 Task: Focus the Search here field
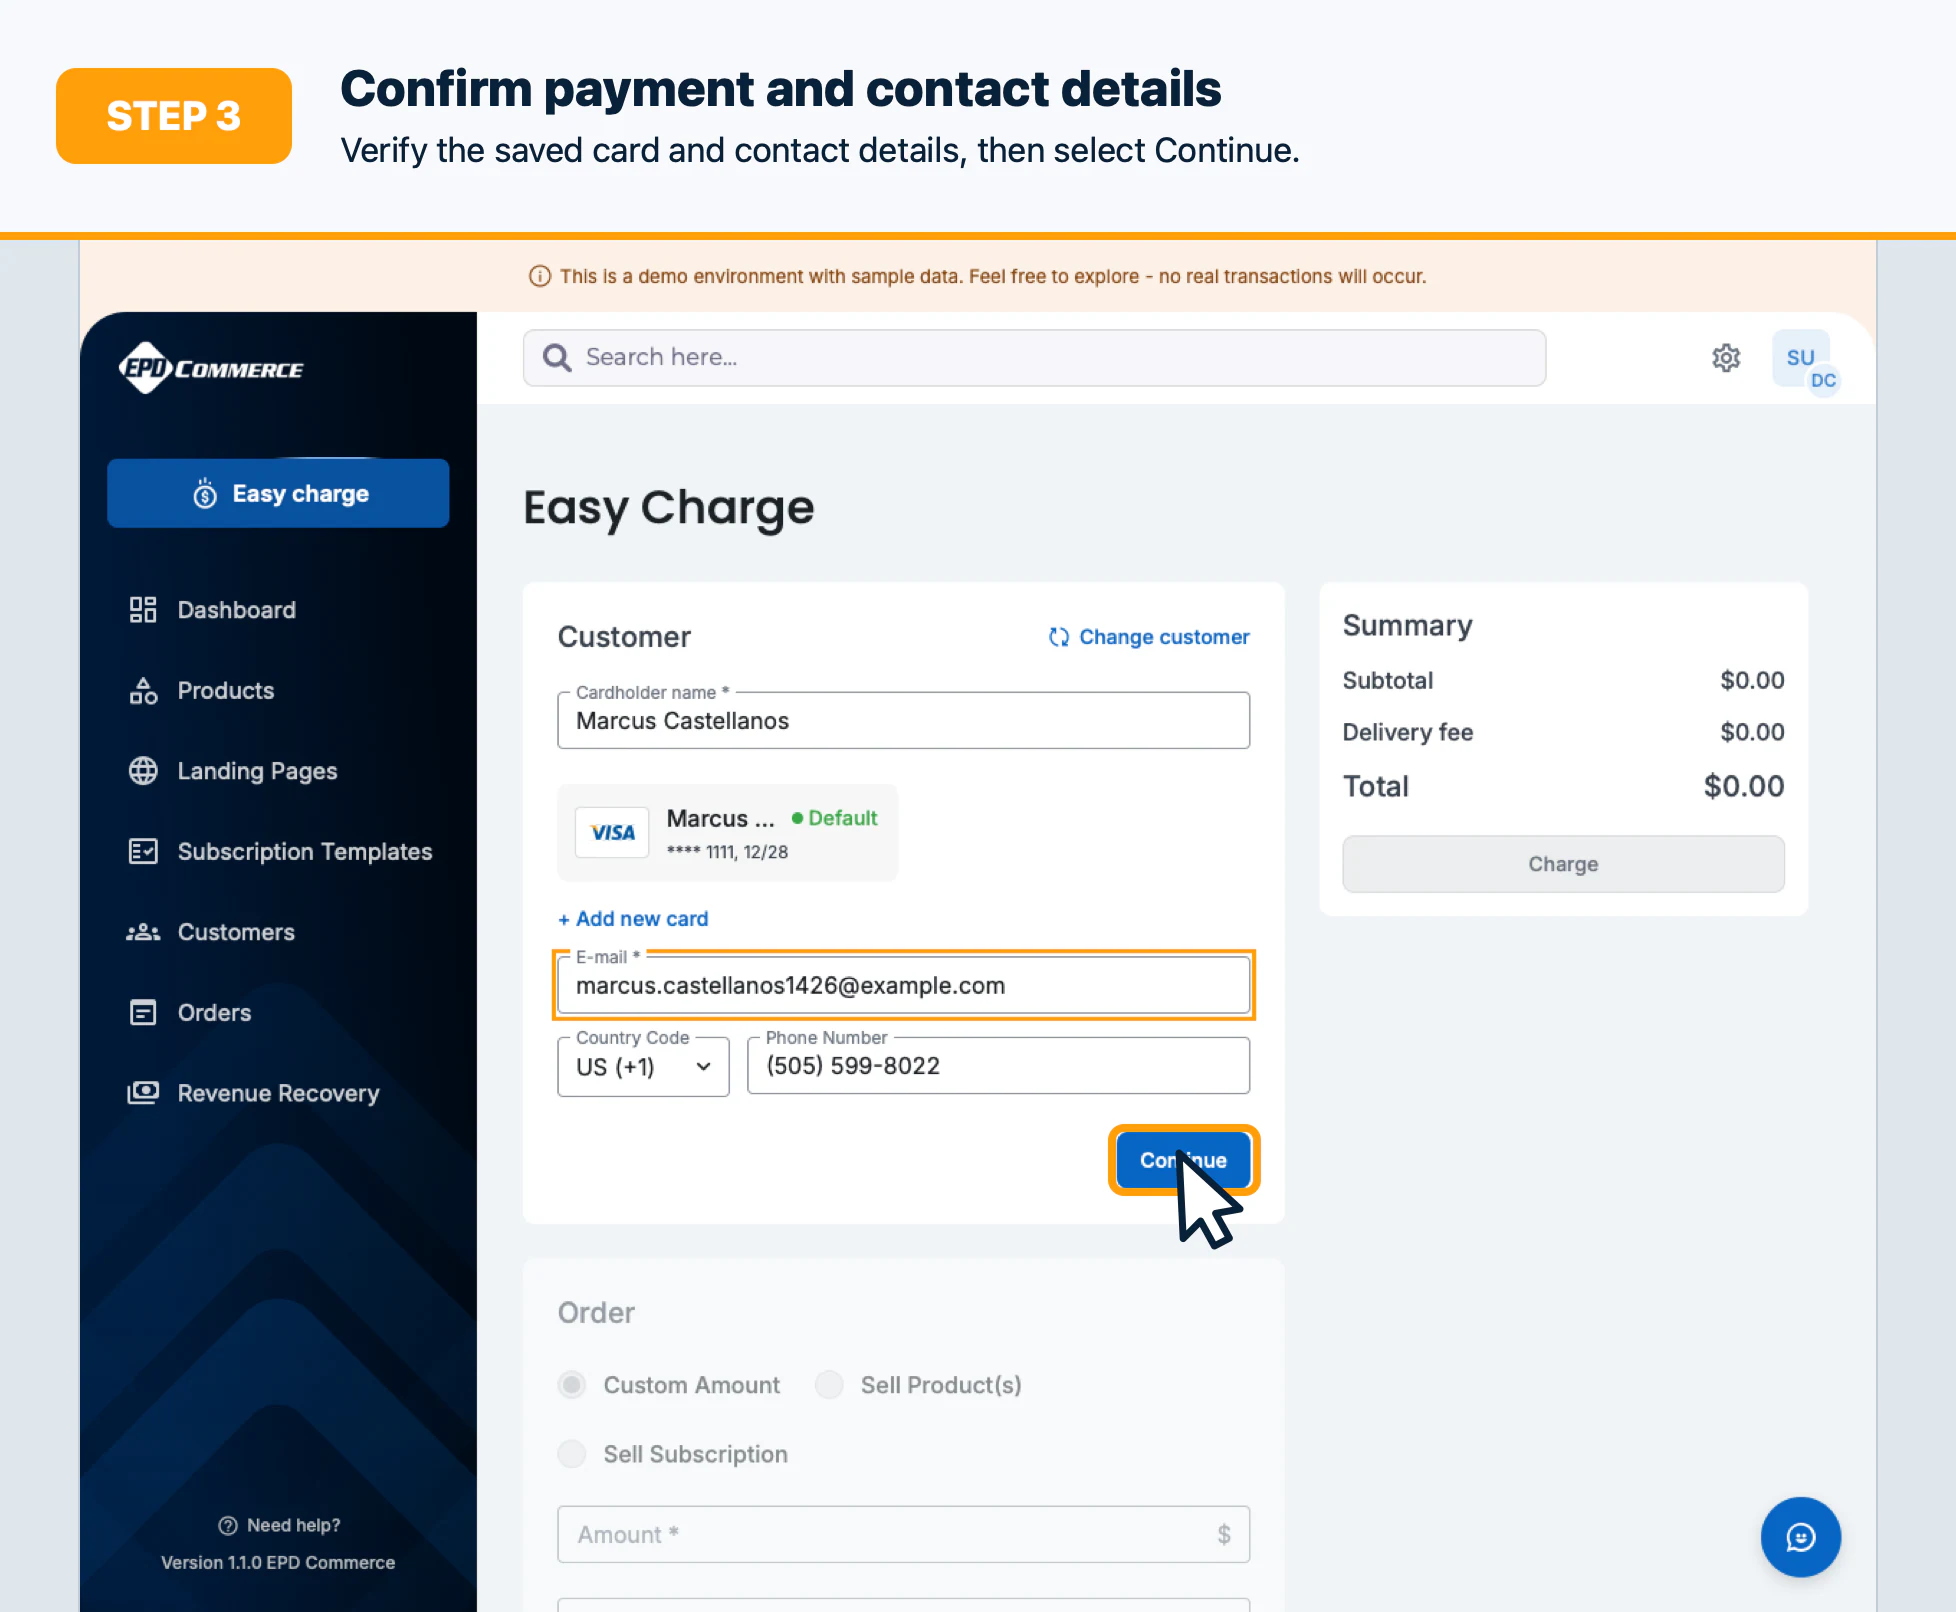[x=1034, y=358]
